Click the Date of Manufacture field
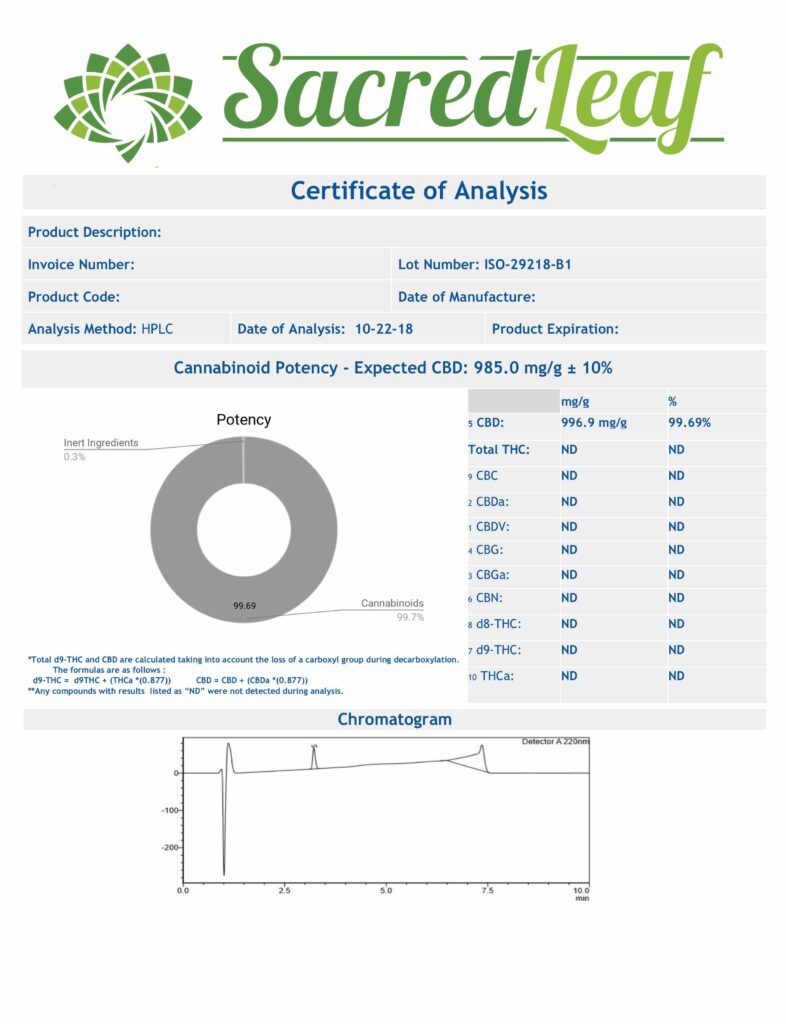 [x=467, y=297]
